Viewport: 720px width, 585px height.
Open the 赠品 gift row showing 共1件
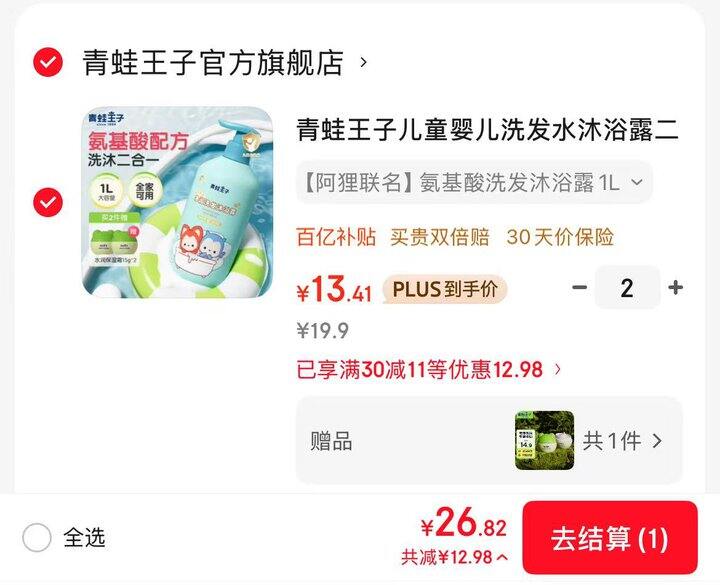tap(489, 441)
